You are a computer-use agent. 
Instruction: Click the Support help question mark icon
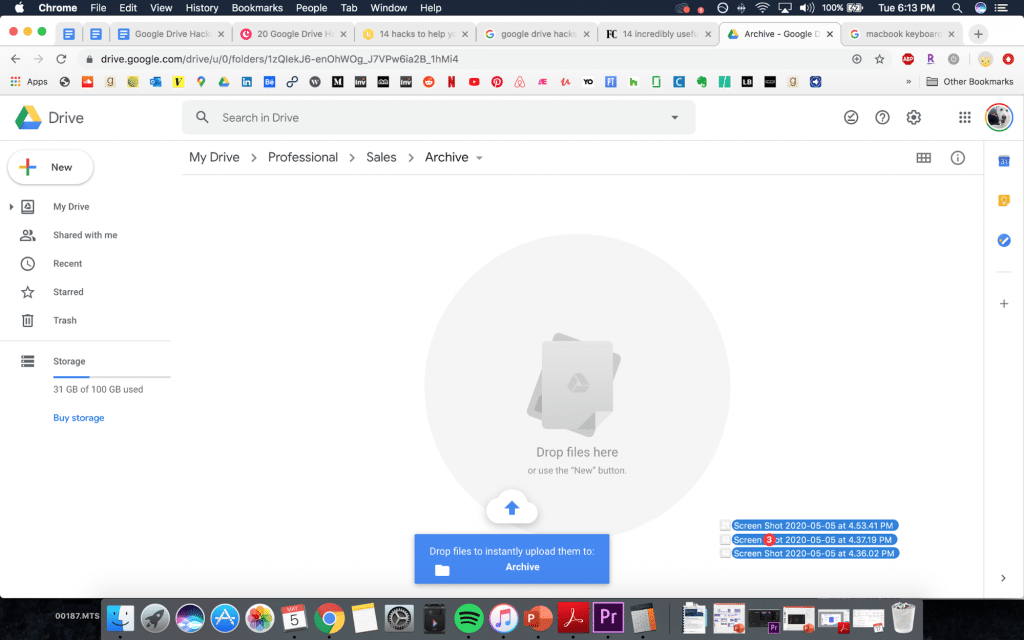(x=882, y=117)
